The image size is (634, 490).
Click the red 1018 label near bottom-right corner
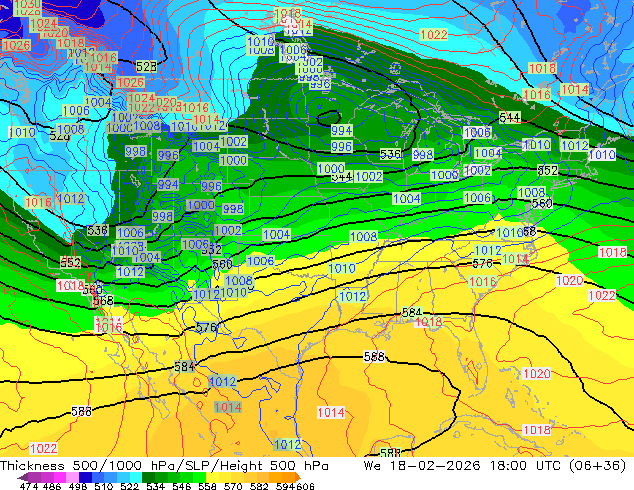pyautogui.click(x=537, y=430)
